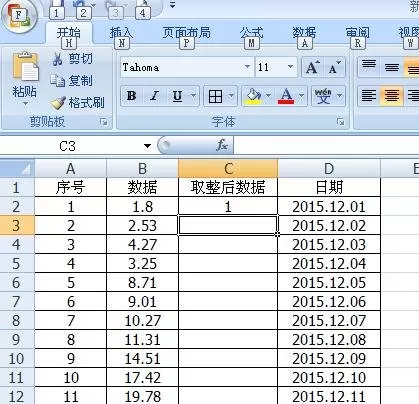Copy selection using 复制 button
This screenshot has width=419, height=404.
[x=71, y=81]
